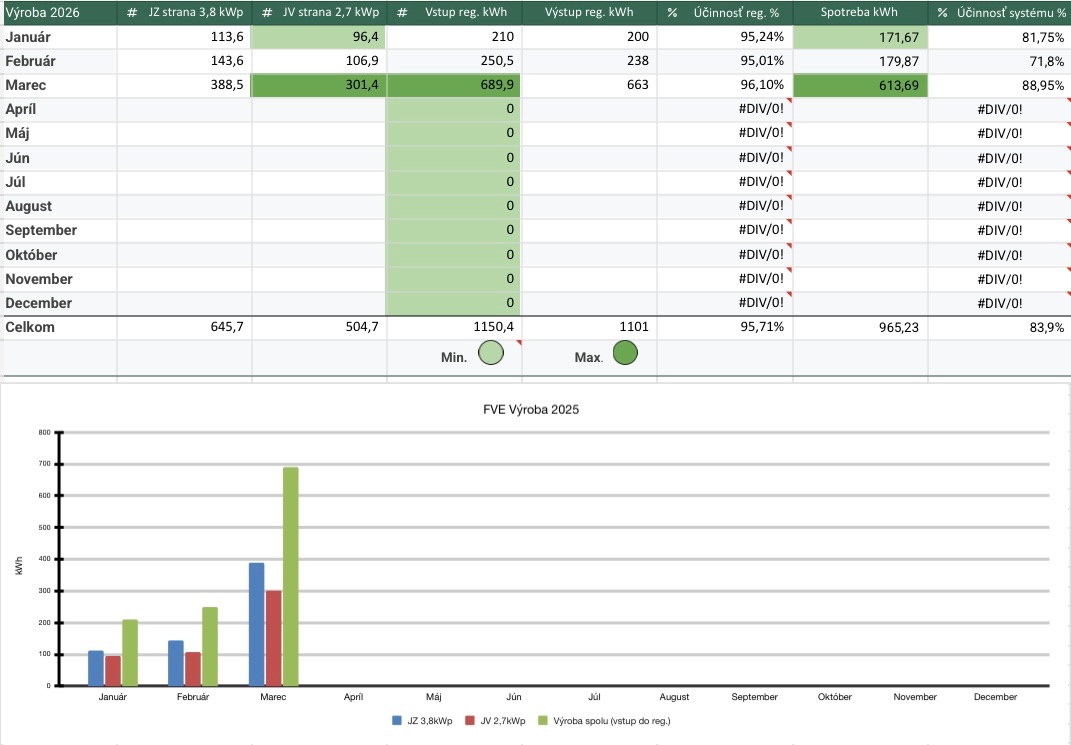Select the Spotreba kWh column header
The height and width of the screenshot is (745, 1071).
859,13
